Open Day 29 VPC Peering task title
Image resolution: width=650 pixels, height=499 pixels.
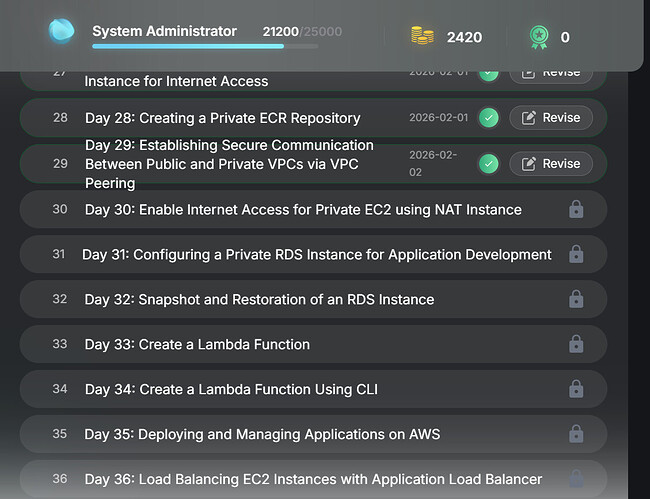pyautogui.click(x=229, y=164)
